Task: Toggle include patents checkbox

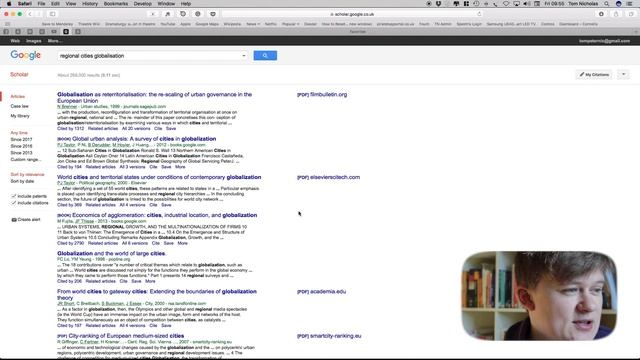Action: (13, 196)
